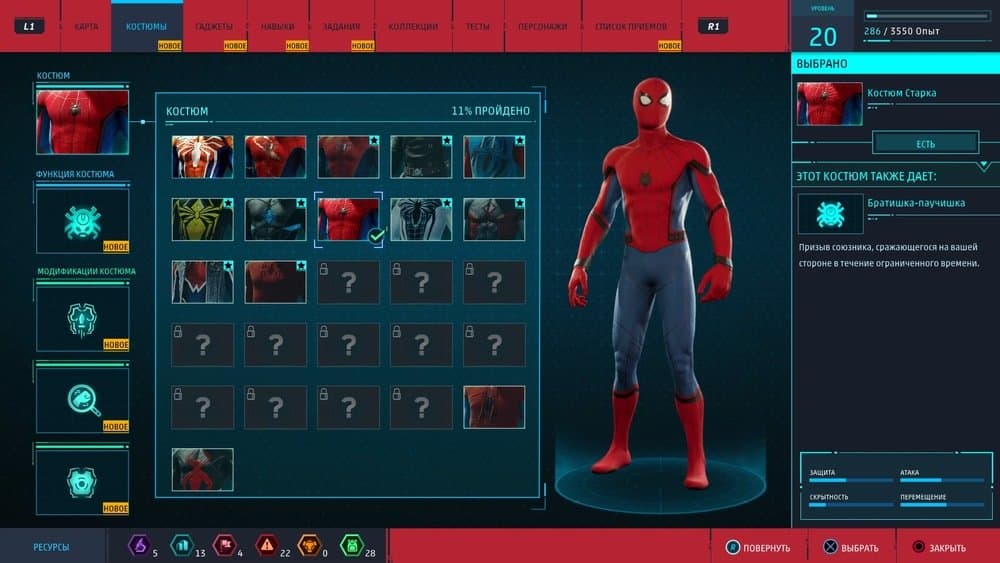This screenshot has width=1000, height=563.
Task: Select the dark black suit in first row
Action: (421, 157)
